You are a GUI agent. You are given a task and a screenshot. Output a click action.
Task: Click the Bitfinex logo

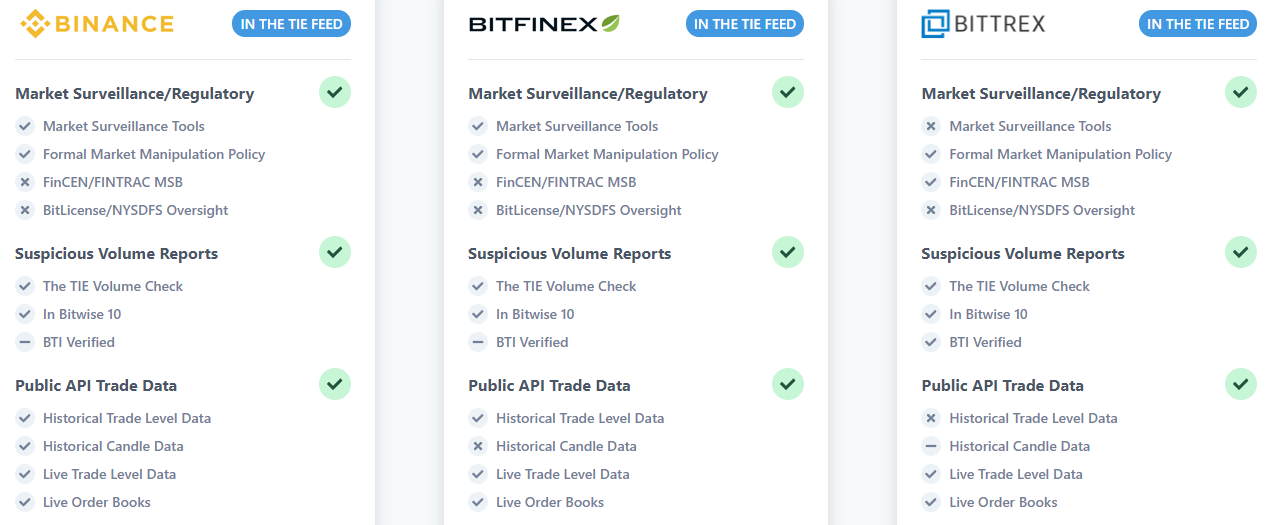[x=544, y=23]
